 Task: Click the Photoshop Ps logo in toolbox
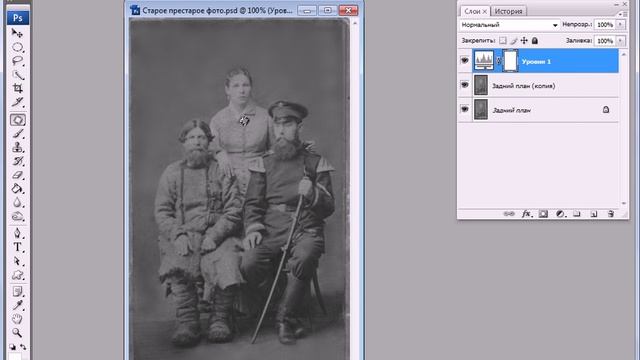point(18,18)
